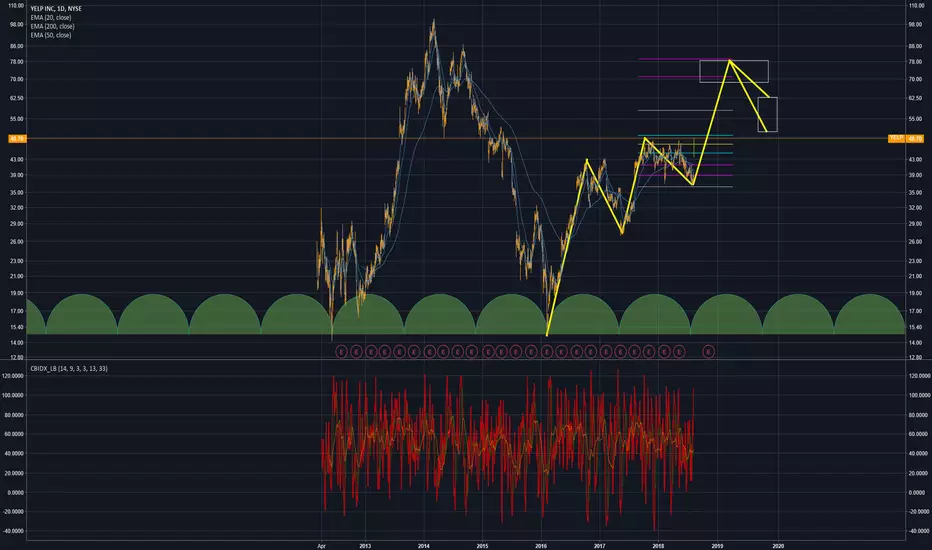Click the 98.00 value on the left price axis
Image resolution: width=932 pixels, height=550 pixels.
point(17,25)
